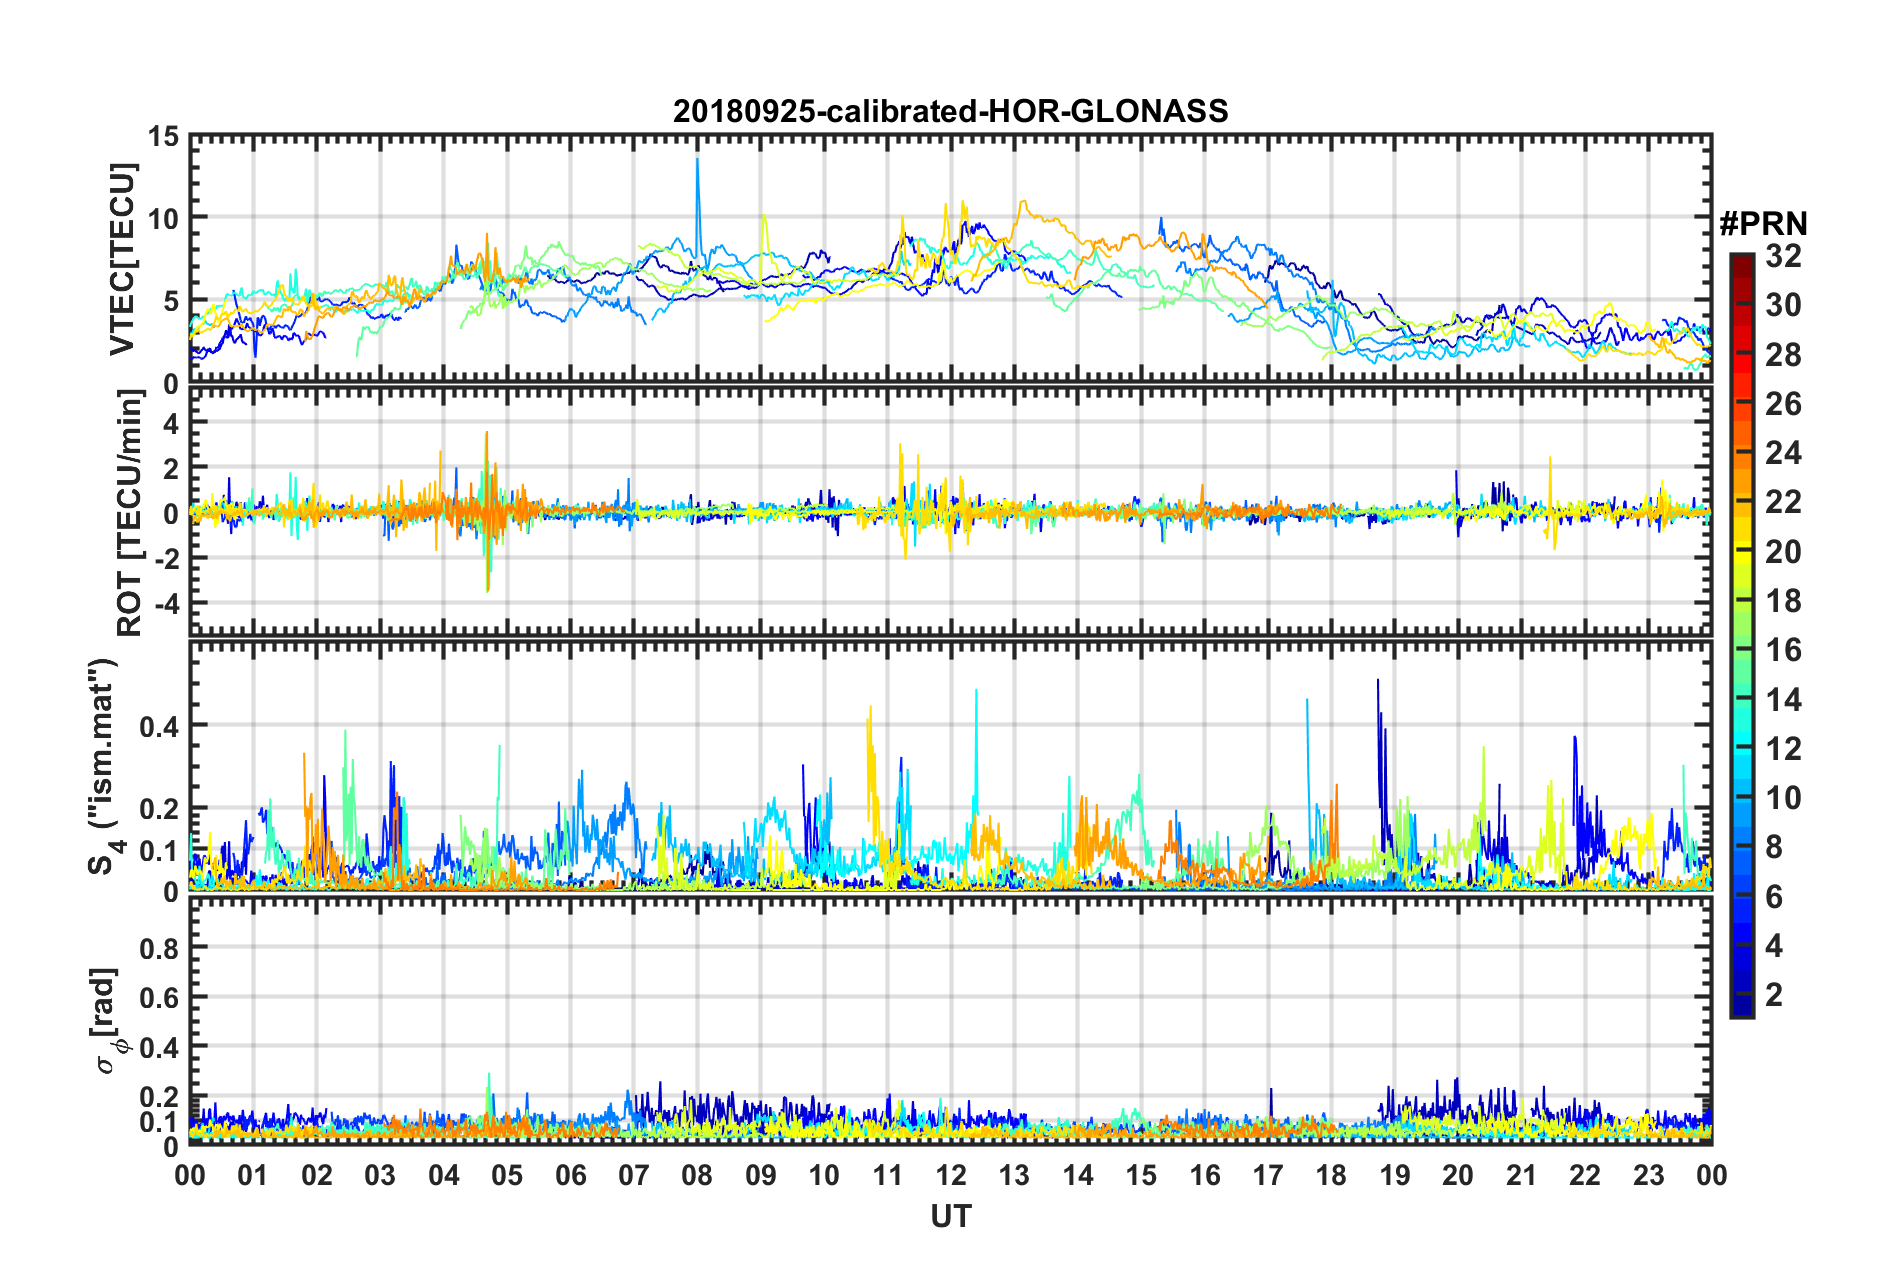
Task: Click the colorbar tick label 16
Action: [x=1783, y=650]
